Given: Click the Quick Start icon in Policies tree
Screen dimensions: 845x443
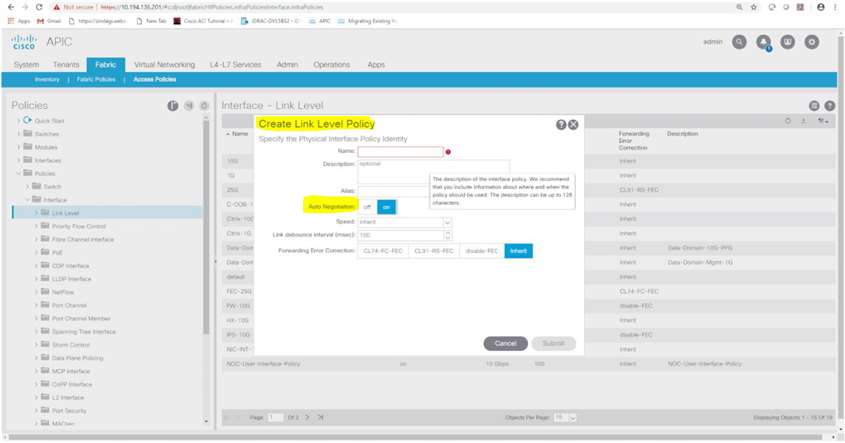Looking at the screenshot, I should coord(27,121).
